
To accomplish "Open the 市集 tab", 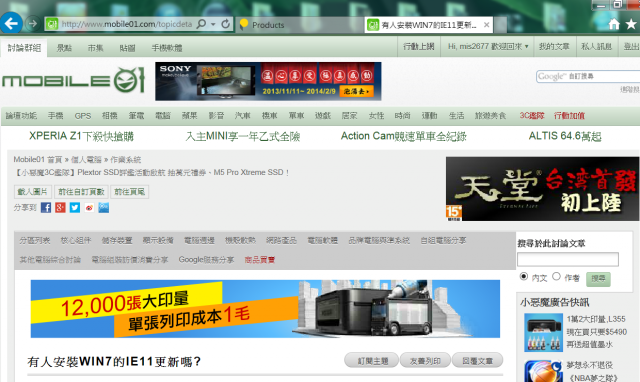I will tap(96, 48).
